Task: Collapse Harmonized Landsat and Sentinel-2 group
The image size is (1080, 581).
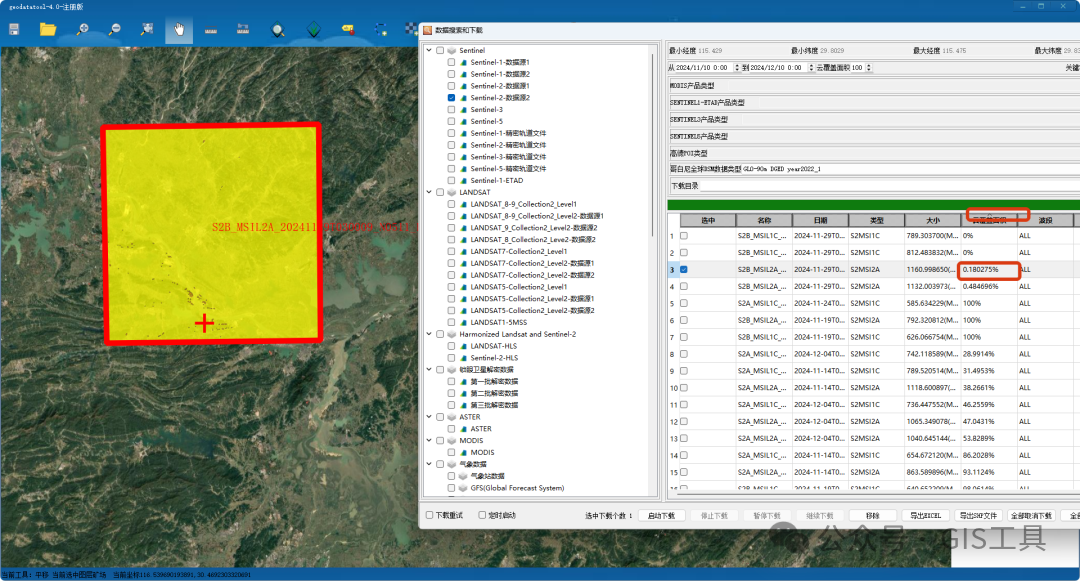Action: tap(429, 335)
